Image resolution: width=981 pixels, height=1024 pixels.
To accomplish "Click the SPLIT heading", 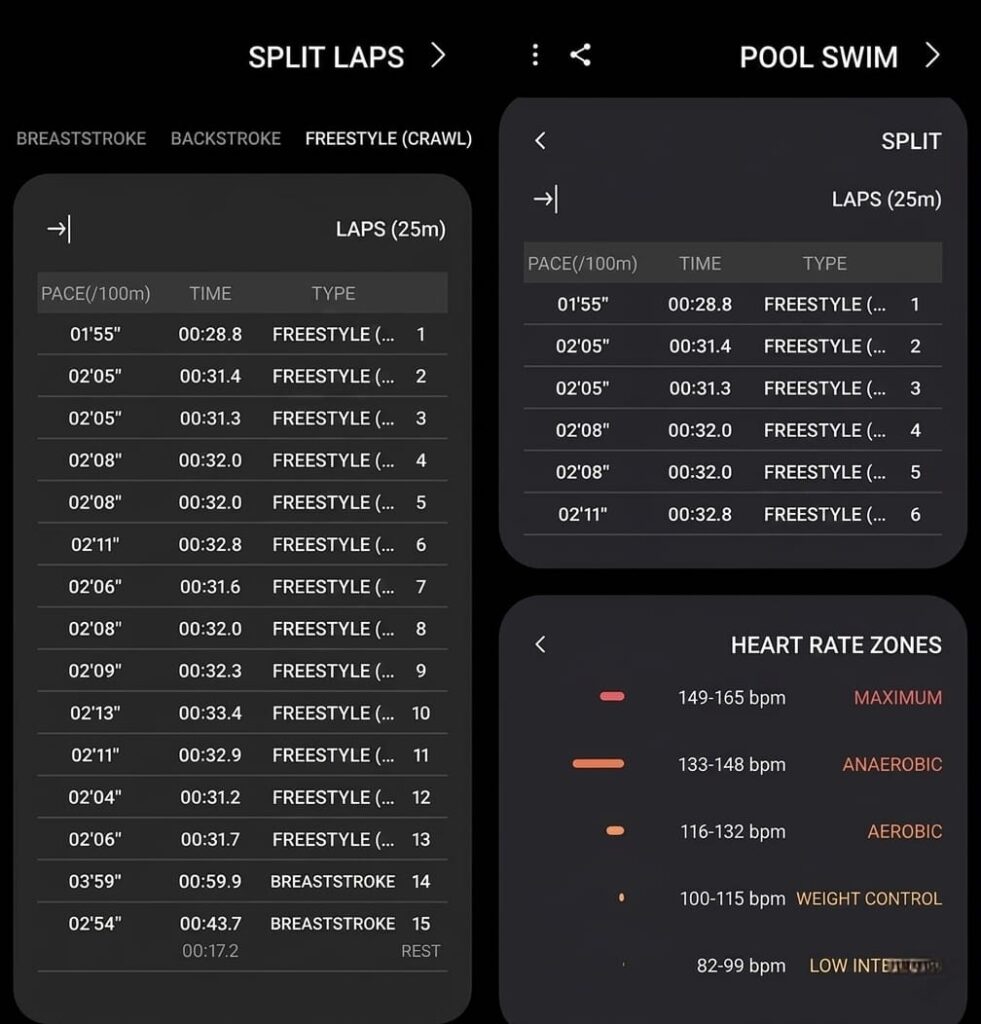I will pyautogui.click(x=911, y=142).
